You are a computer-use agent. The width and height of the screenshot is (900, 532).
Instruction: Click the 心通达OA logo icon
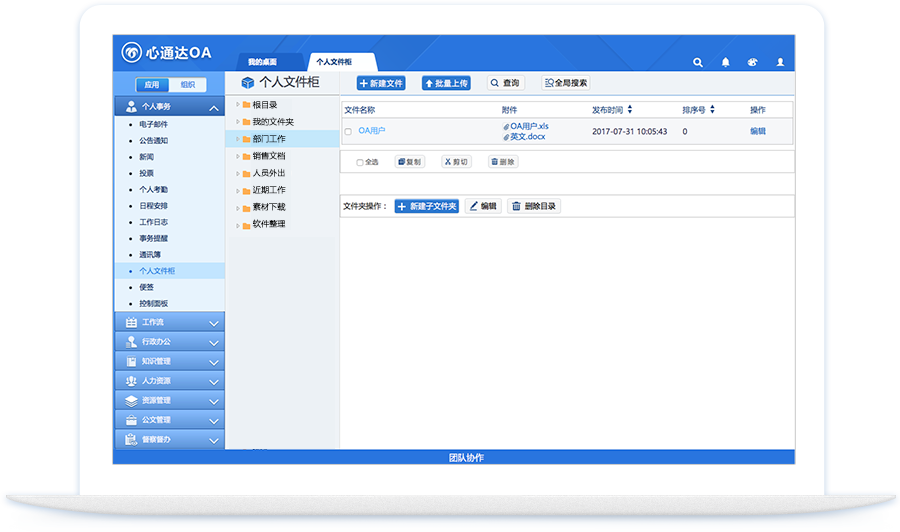pyautogui.click(x=131, y=52)
